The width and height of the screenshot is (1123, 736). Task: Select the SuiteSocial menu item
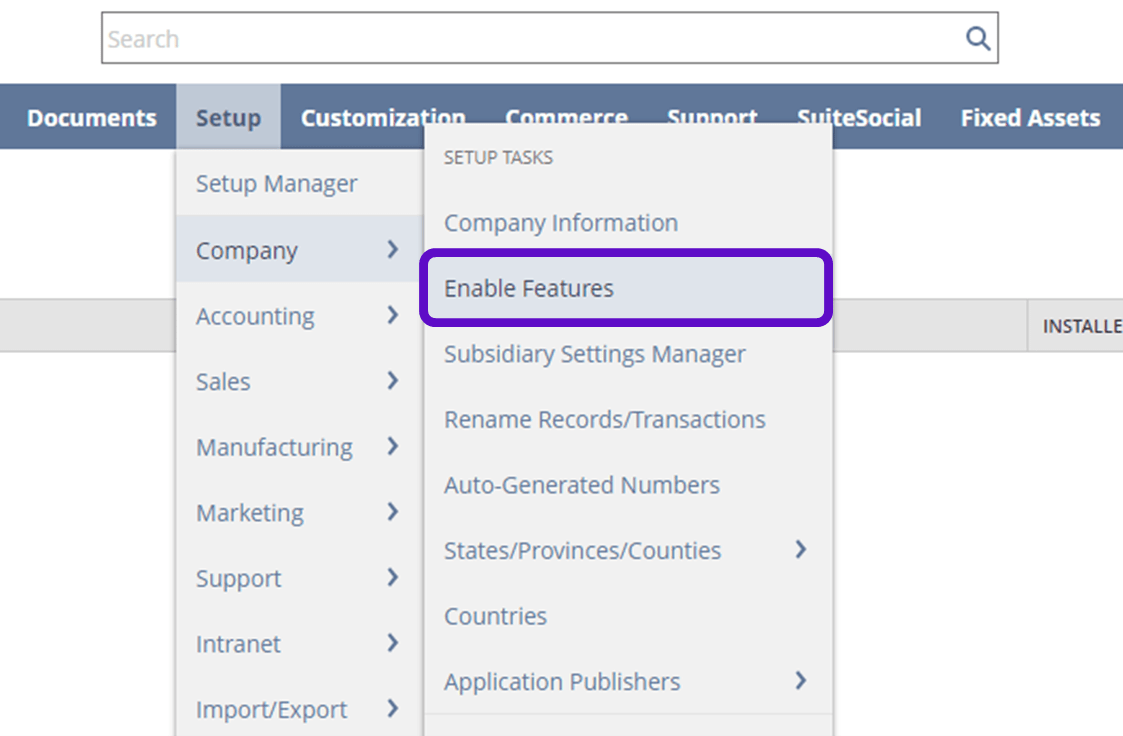click(859, 116)
